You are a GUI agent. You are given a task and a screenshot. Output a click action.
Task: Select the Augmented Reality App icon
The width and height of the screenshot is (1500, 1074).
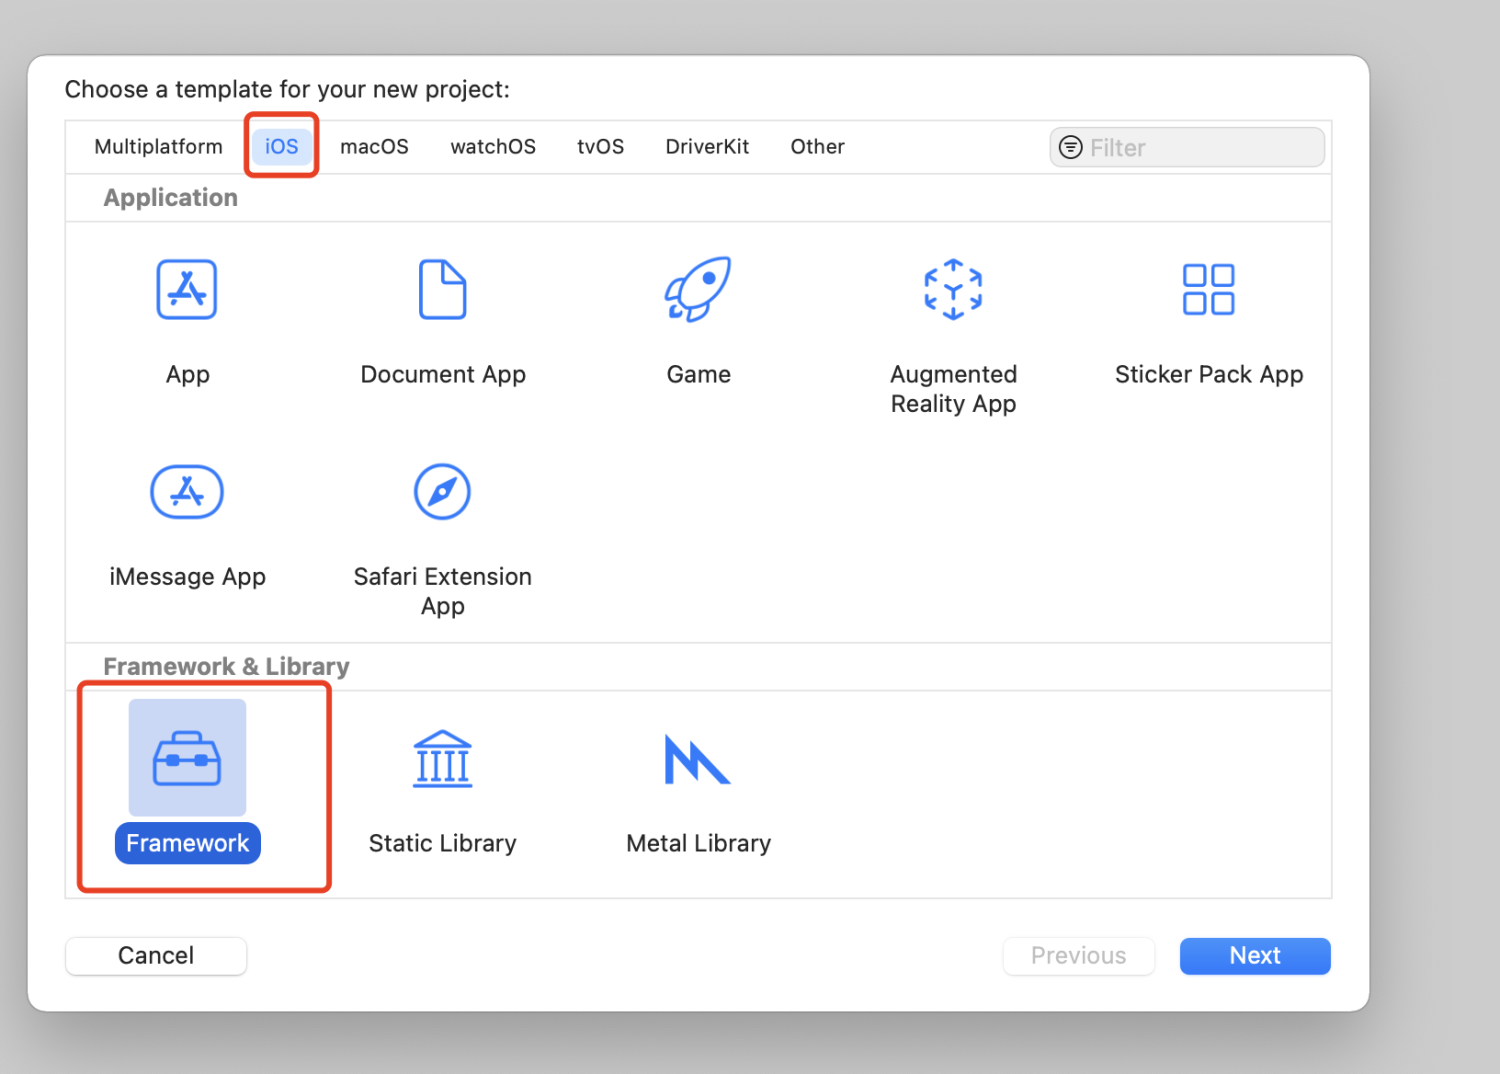953,290
